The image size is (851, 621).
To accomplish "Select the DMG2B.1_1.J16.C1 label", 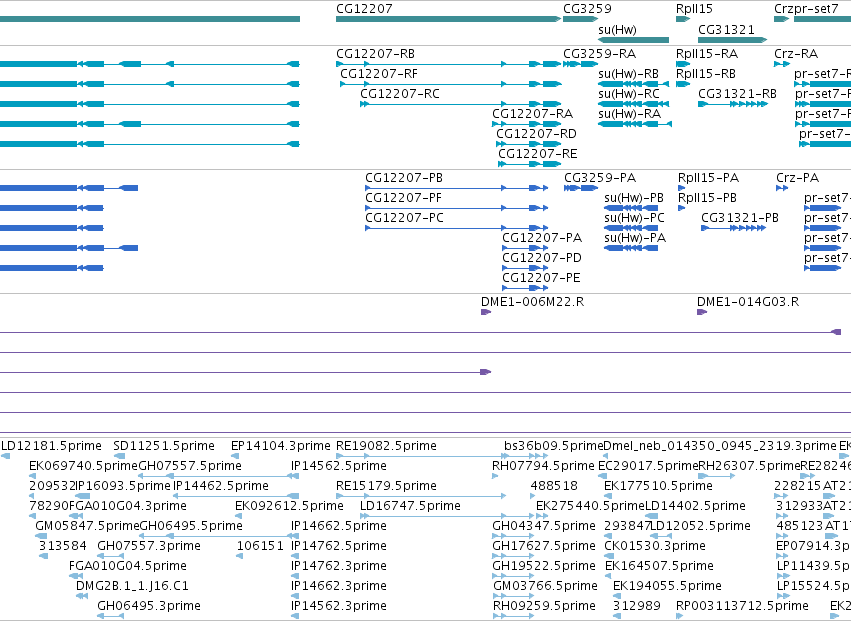I will point(132,586).
